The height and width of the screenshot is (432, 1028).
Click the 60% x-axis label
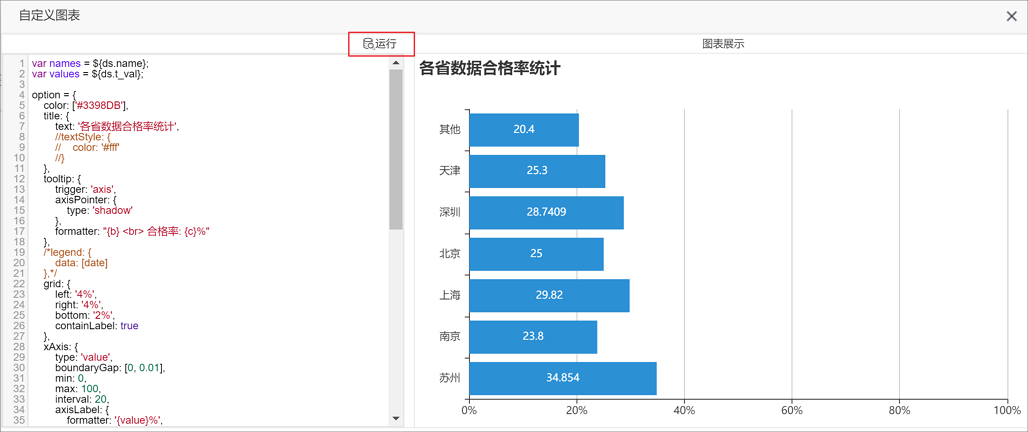[x=792, y=410]
